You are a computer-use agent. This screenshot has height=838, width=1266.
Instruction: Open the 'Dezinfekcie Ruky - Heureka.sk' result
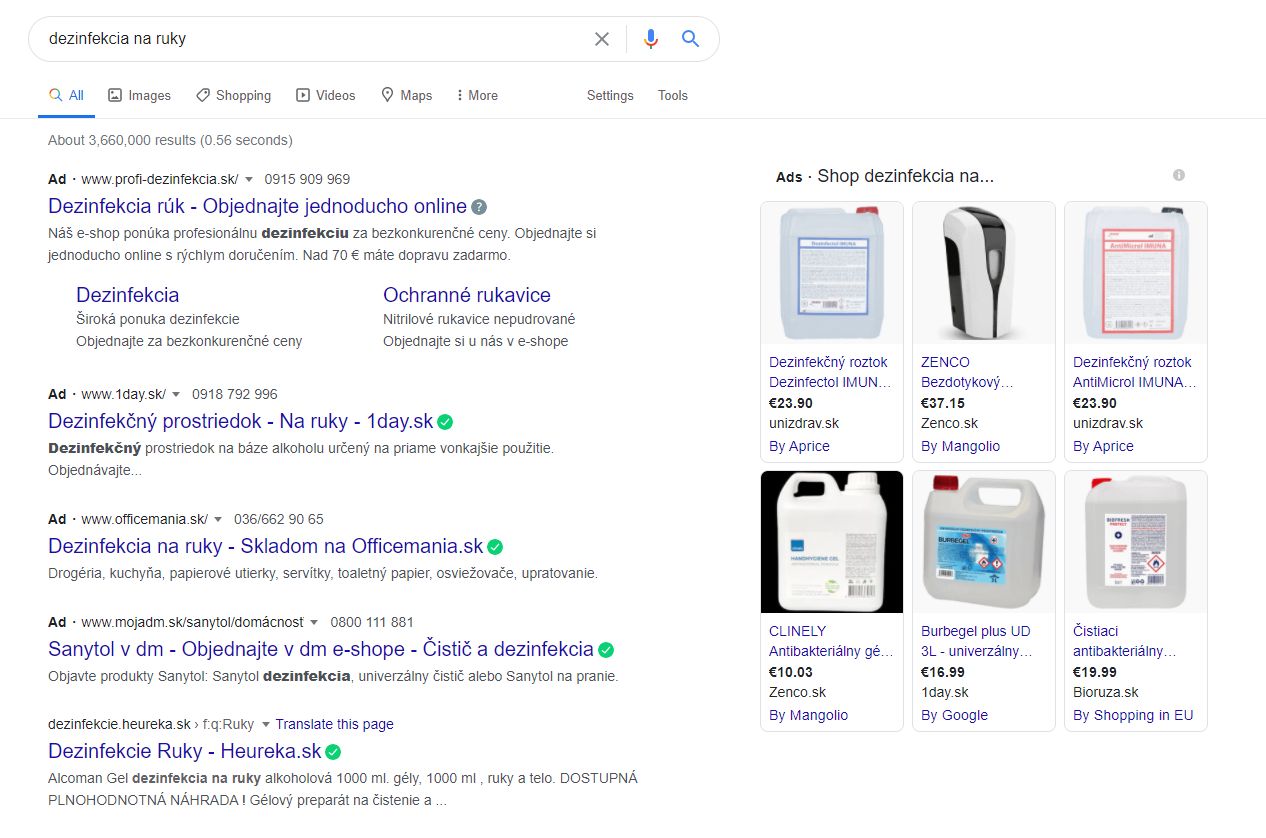[x=185, y=752]
